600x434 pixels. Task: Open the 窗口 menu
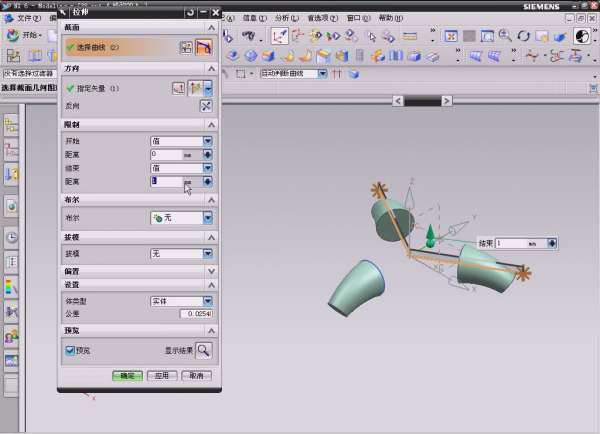[354, 19]
